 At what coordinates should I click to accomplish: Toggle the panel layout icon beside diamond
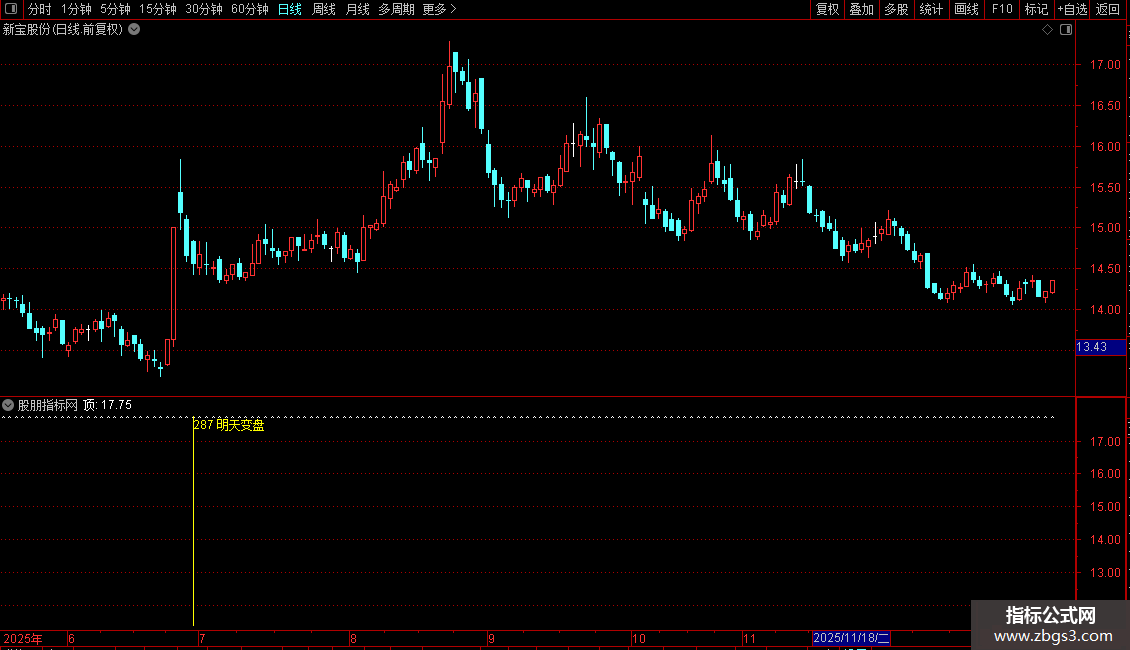tap(1066, 30)
